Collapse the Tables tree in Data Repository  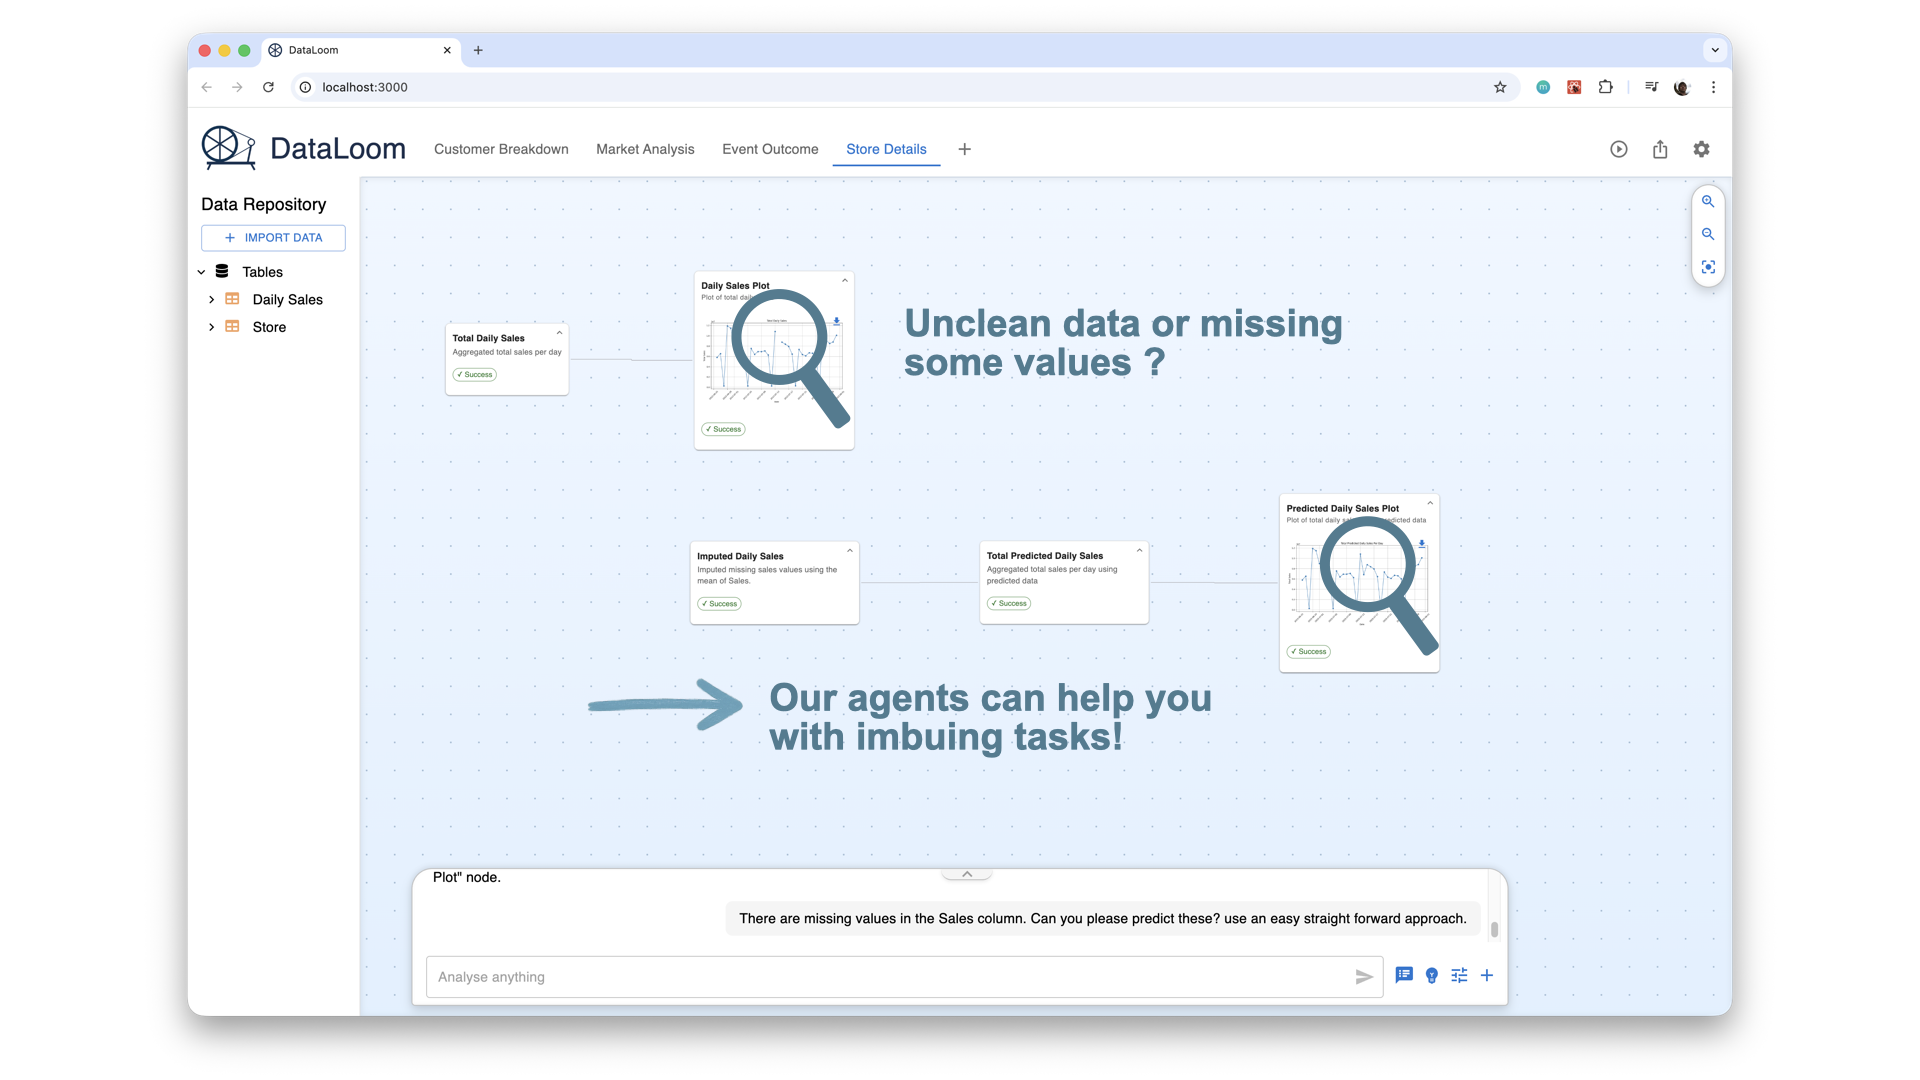click(201, 271)
